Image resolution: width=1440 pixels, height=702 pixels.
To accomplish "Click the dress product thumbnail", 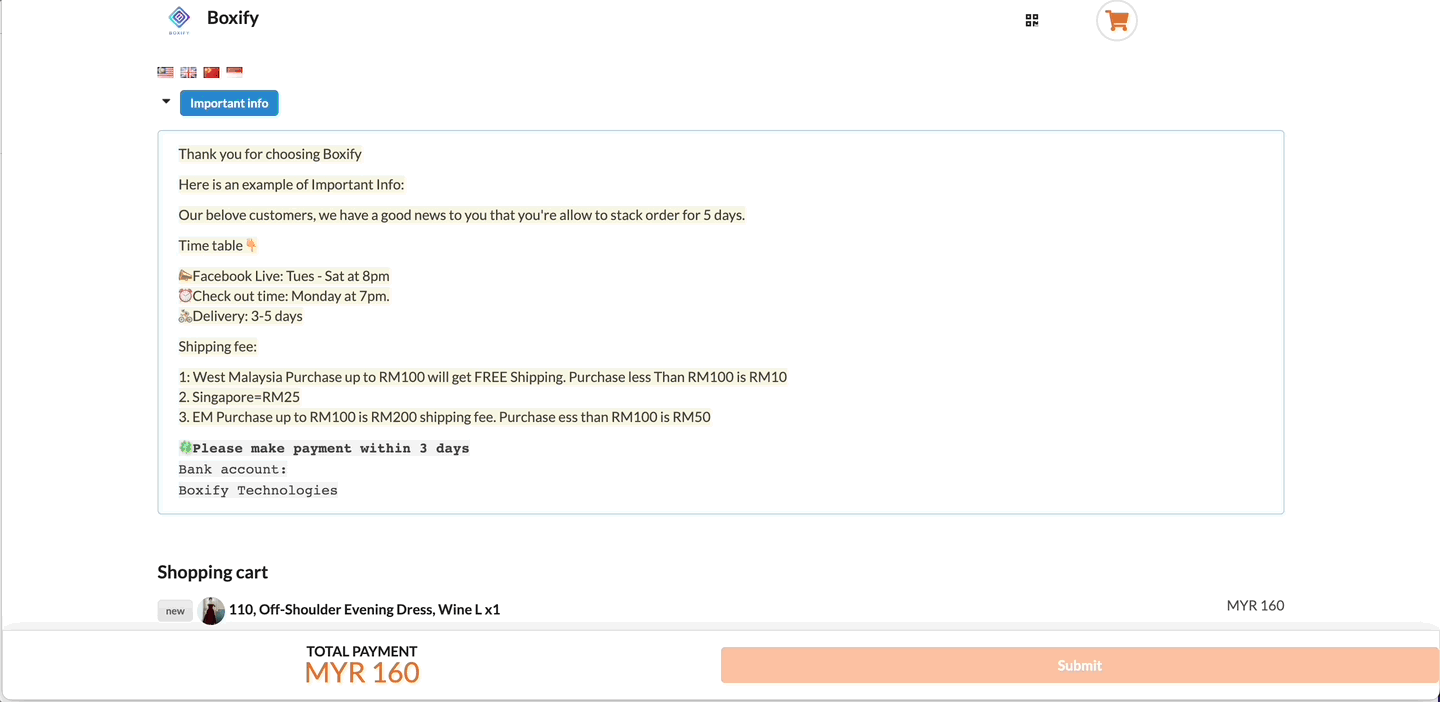I will (x=212, y=610).
